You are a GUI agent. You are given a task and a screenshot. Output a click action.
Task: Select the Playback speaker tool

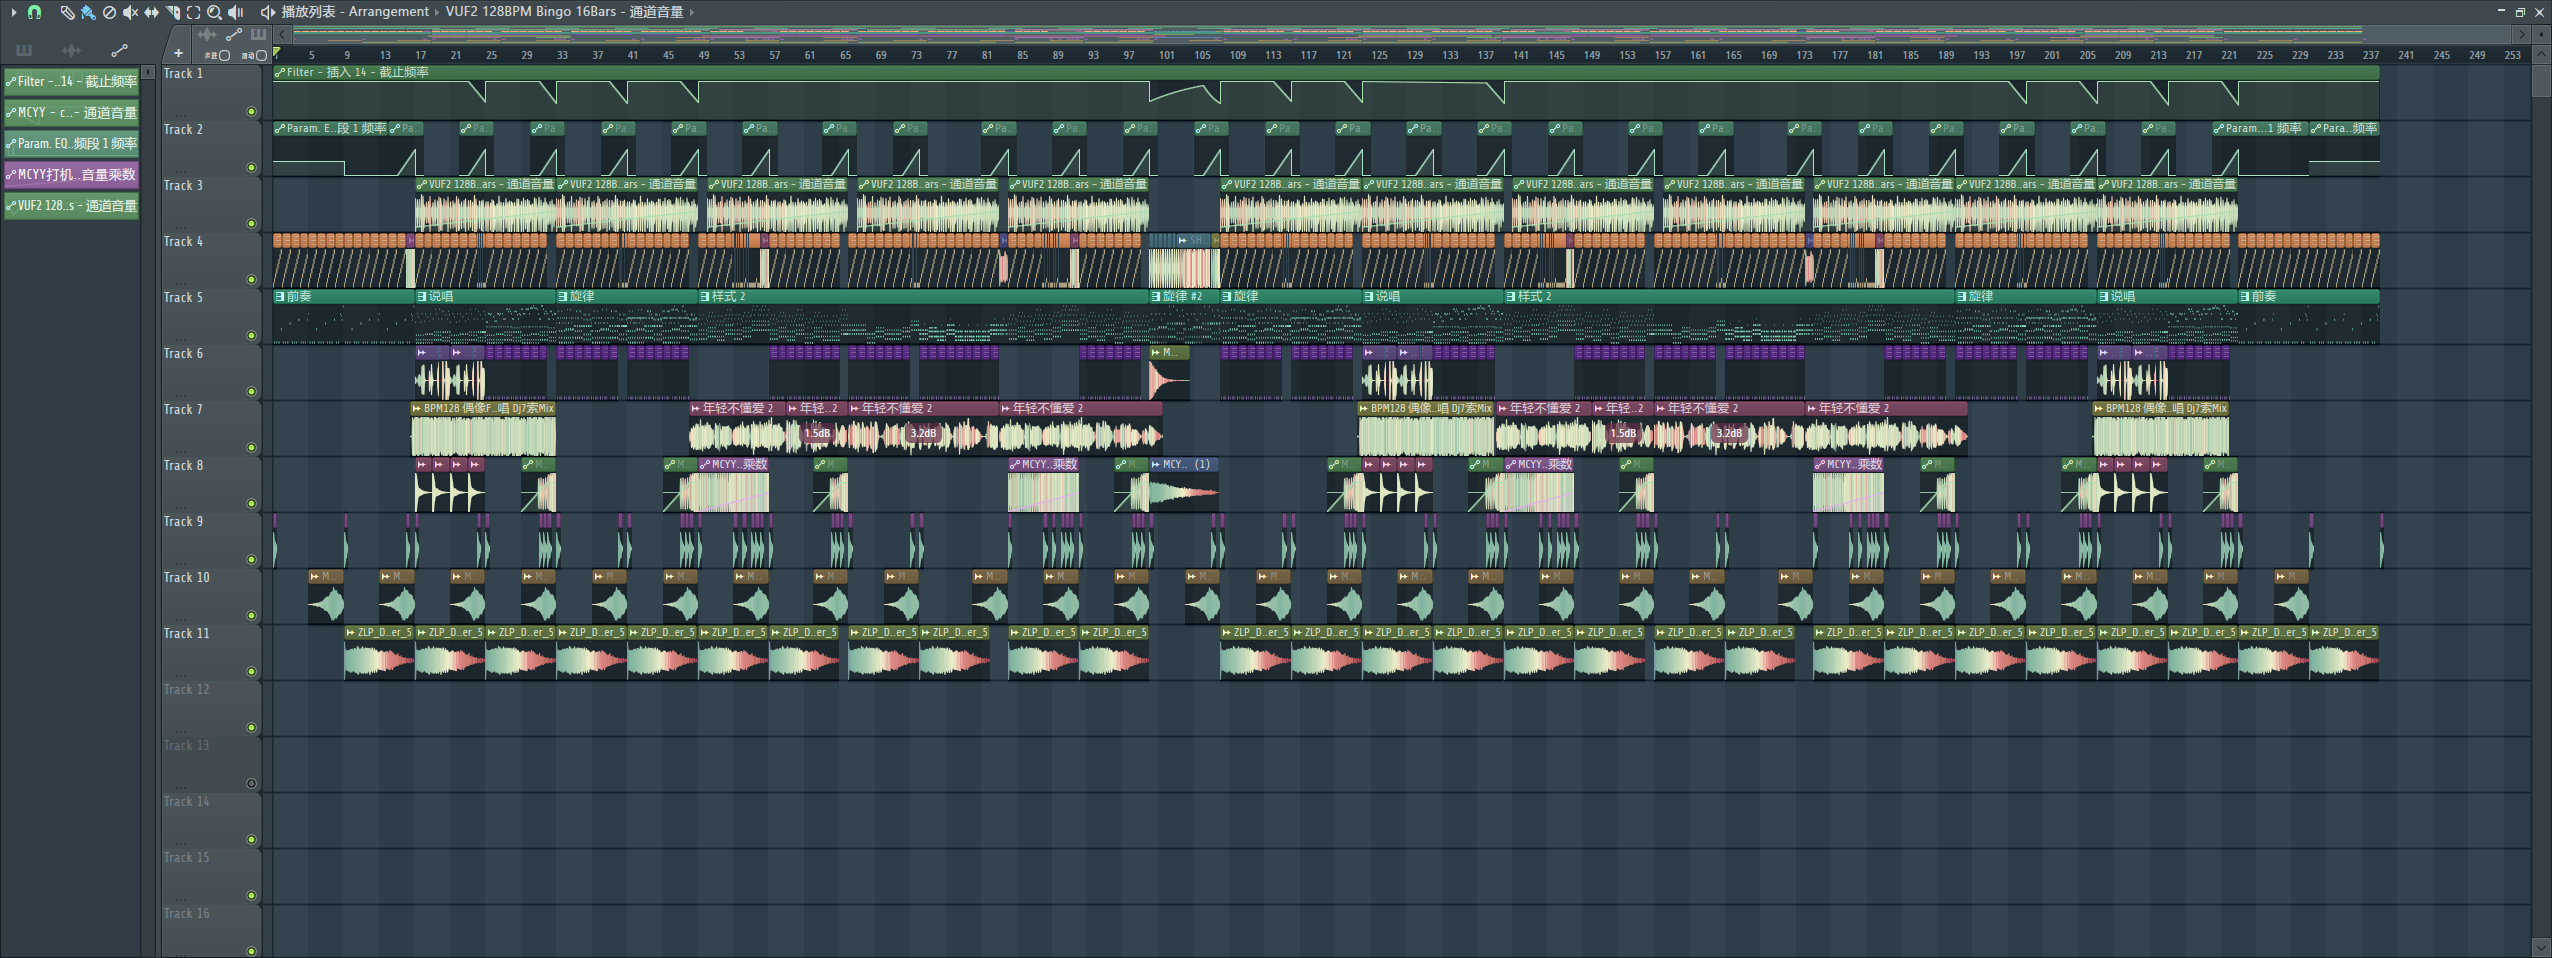(x=236, y=12)
